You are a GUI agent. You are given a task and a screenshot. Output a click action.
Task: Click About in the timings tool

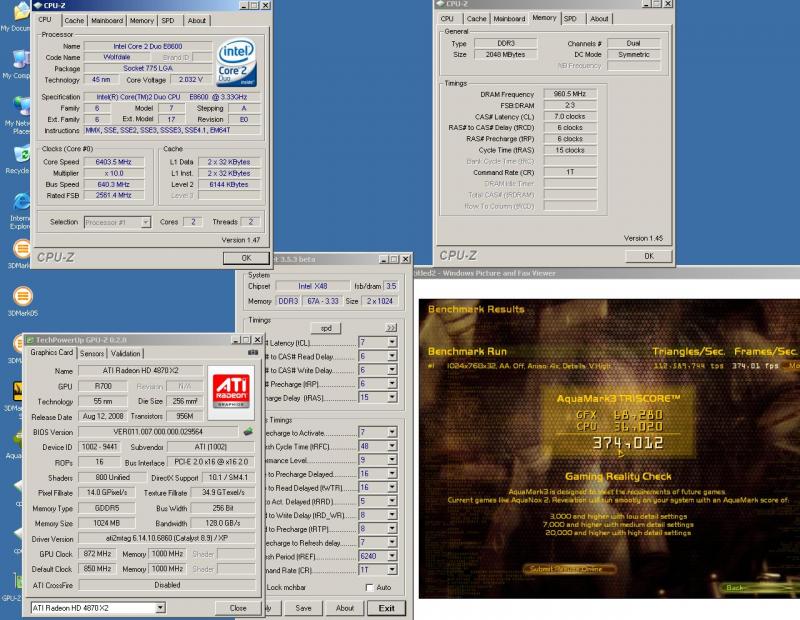(x=344, y=608)
